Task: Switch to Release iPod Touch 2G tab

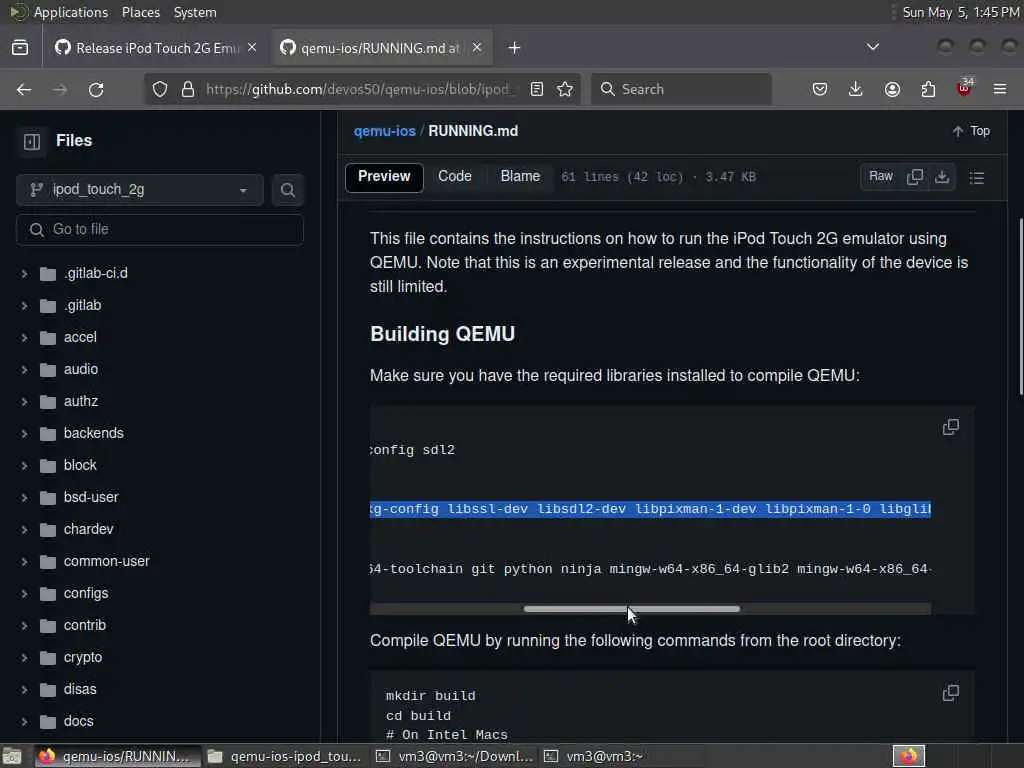Action: pos(154,48)
